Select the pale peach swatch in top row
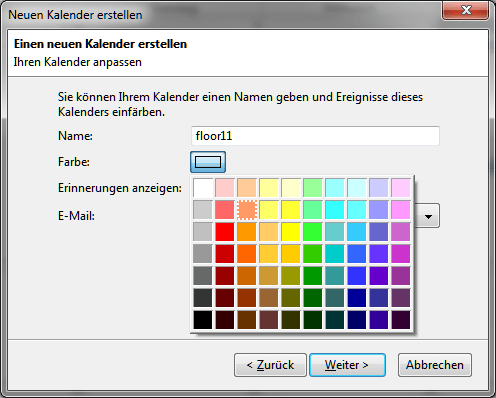Viewport: 496px width, 398px height. [x=247, y=188]
